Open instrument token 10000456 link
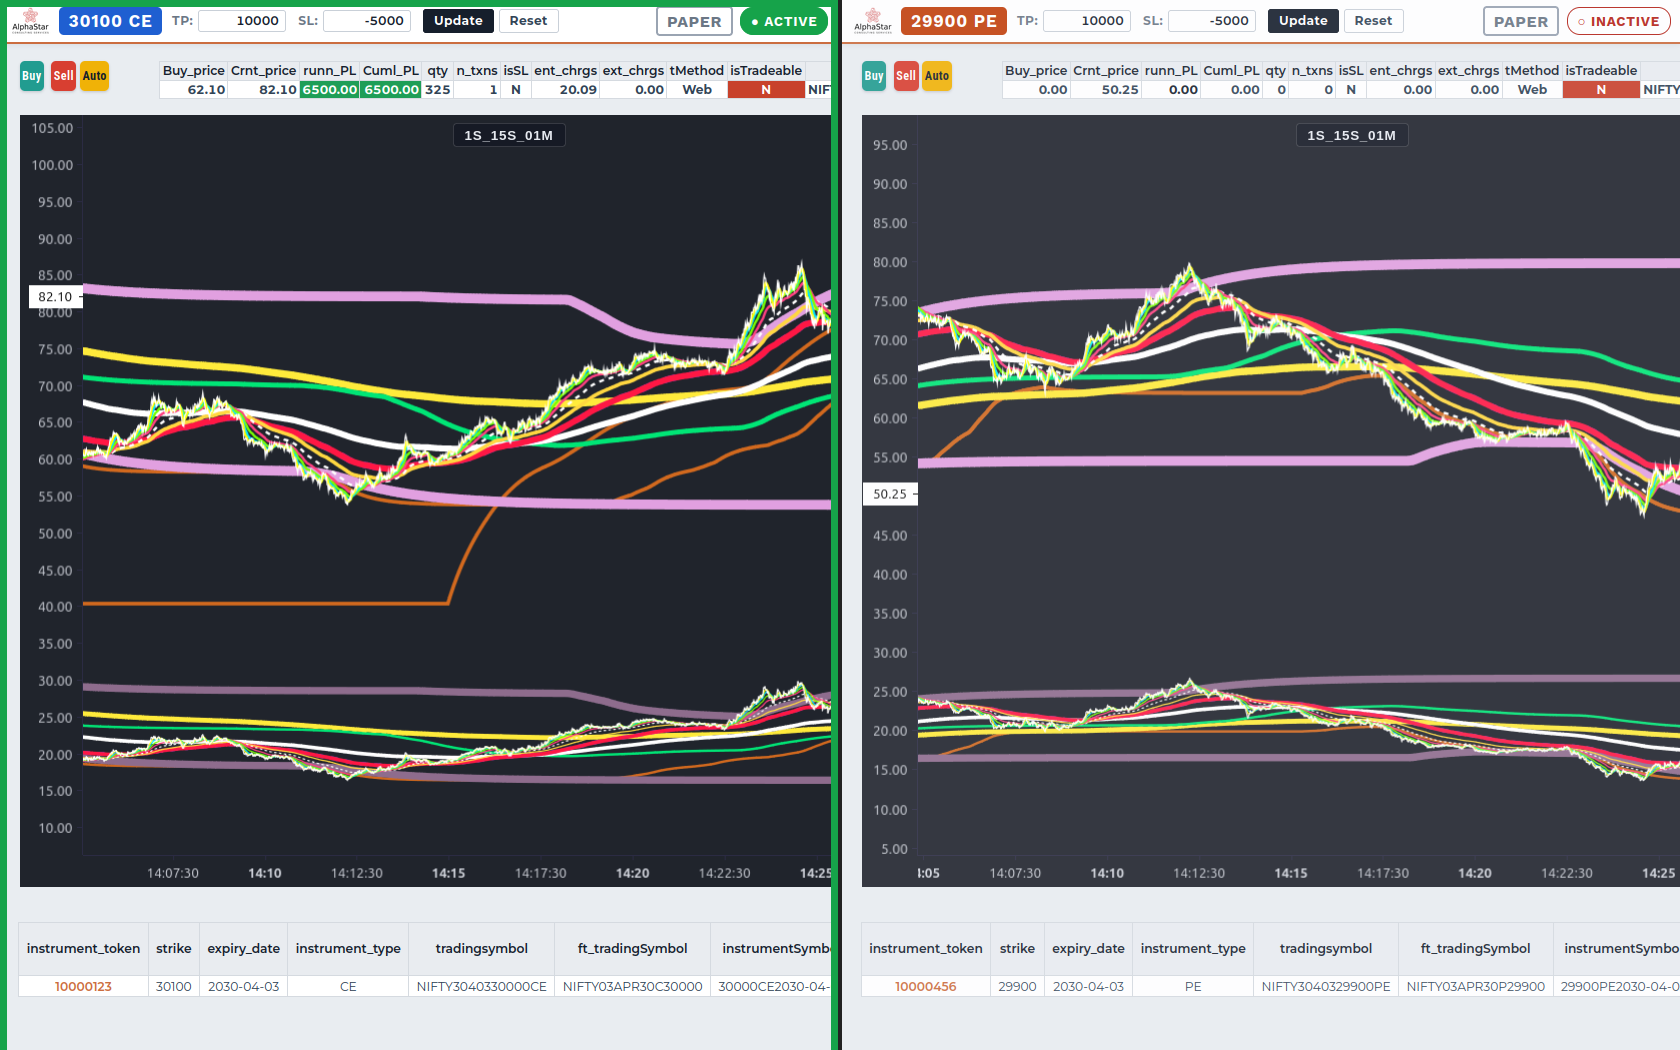The width and height of the screenshot is (1680, 1050). 926,986
